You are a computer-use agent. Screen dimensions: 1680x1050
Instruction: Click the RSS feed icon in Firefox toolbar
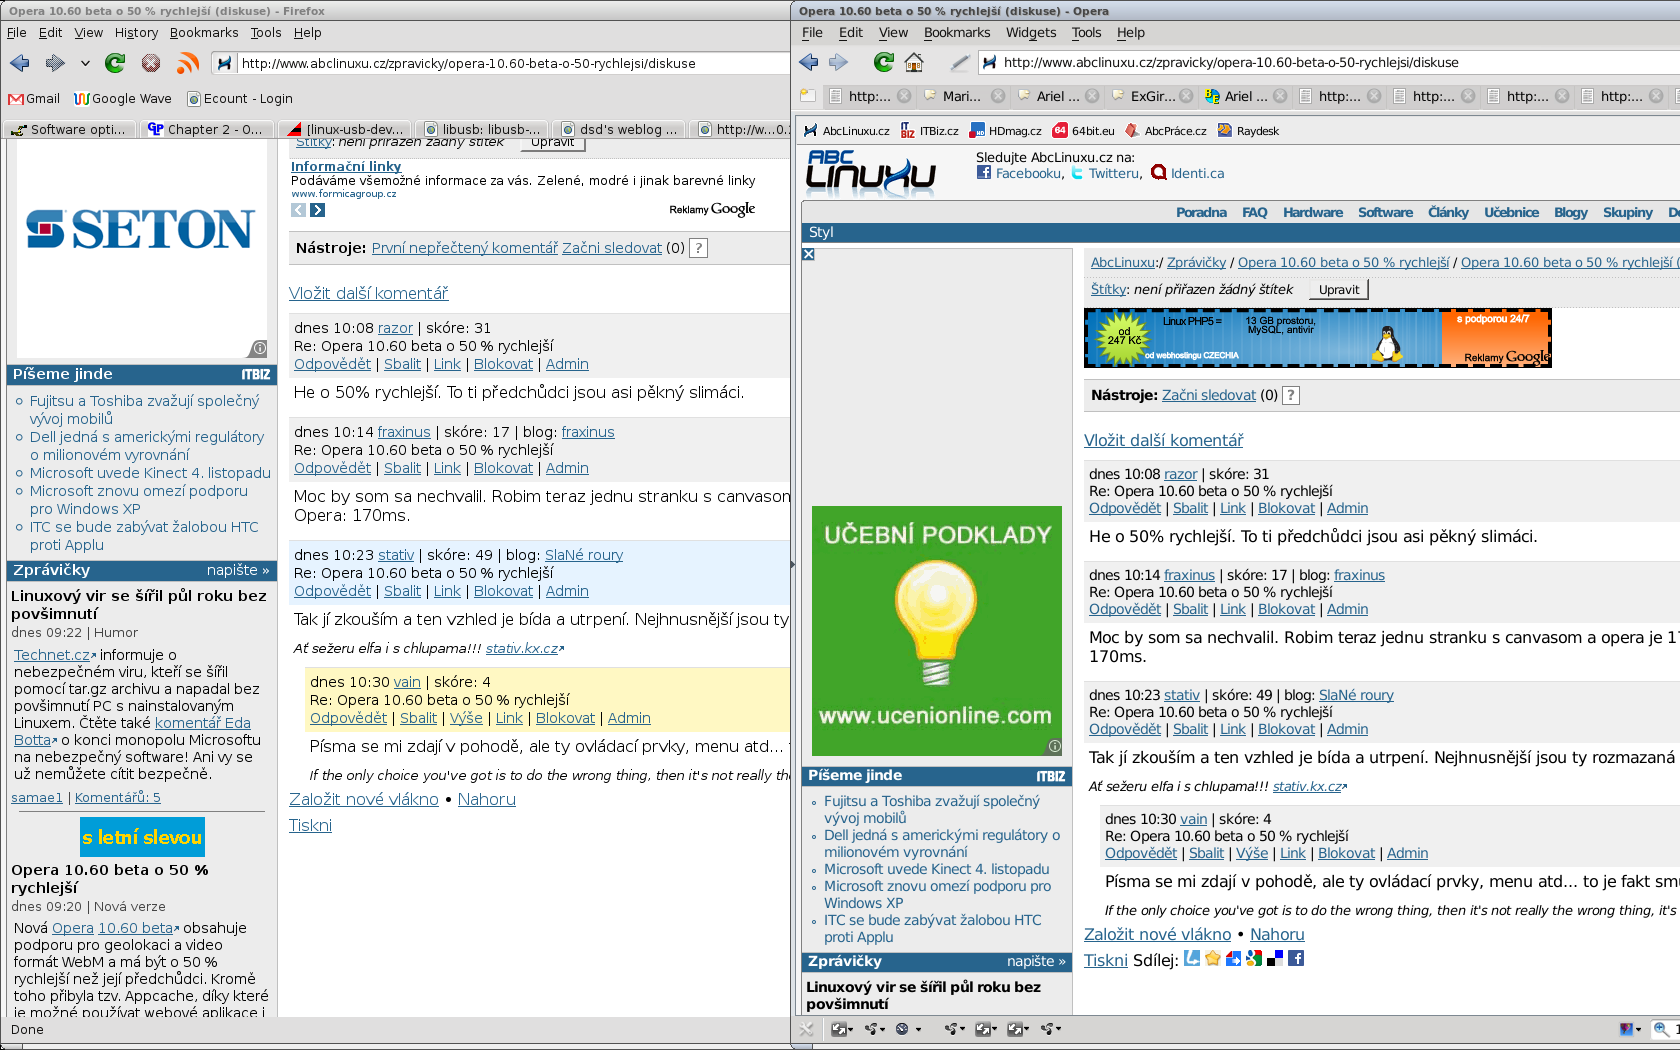click(x=187, y=63)
